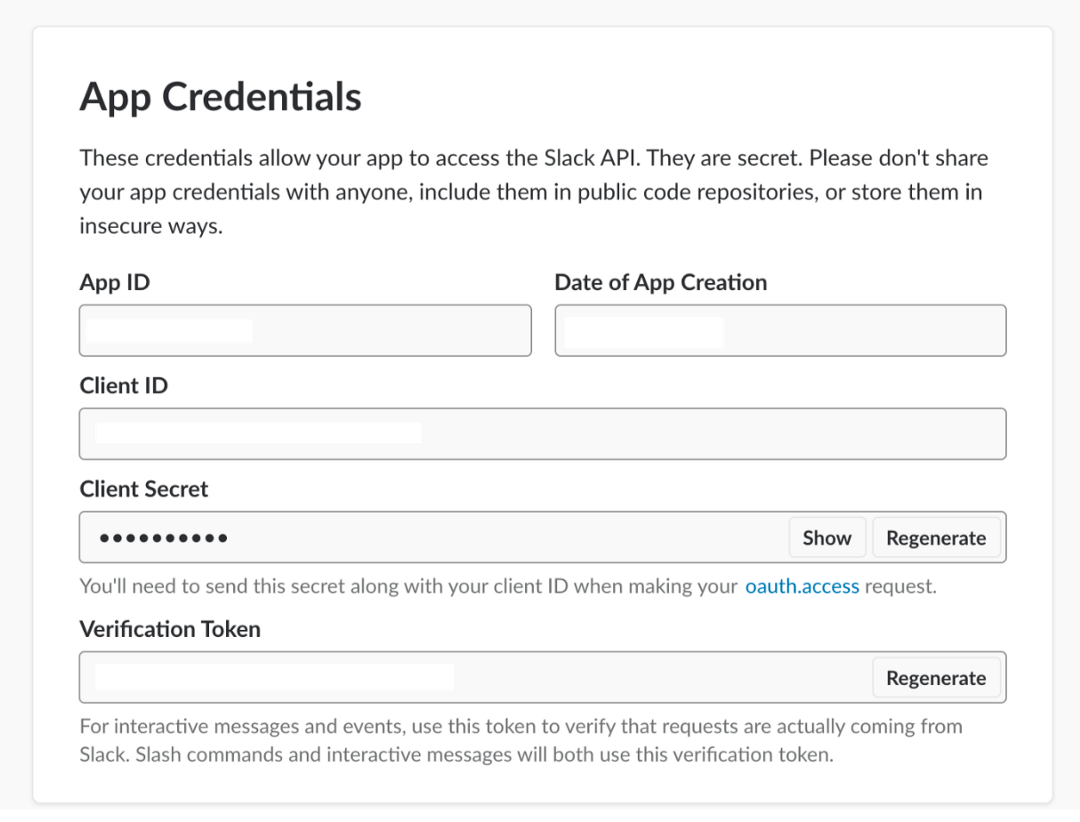Click the Date of App Creation label
Screen dimensions: 1080x822
tap(661, 282)
